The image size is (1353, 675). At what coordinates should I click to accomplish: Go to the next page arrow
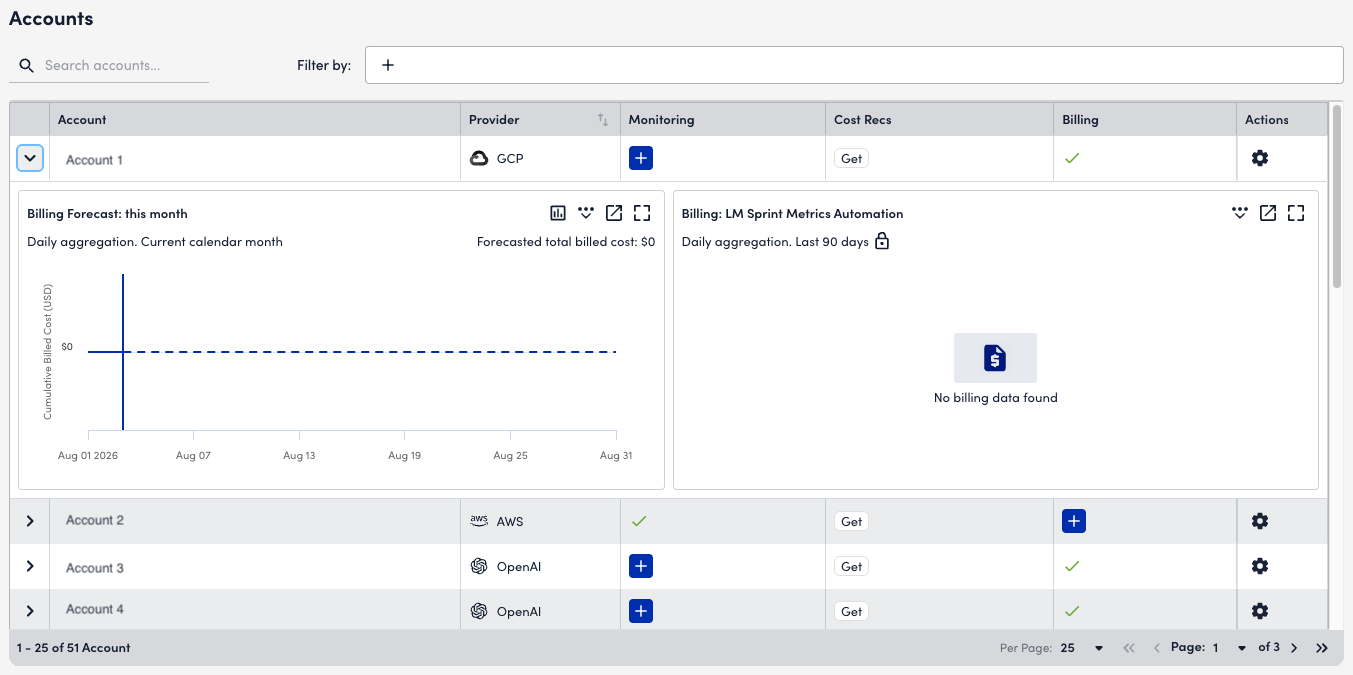tap(1294, 648)
